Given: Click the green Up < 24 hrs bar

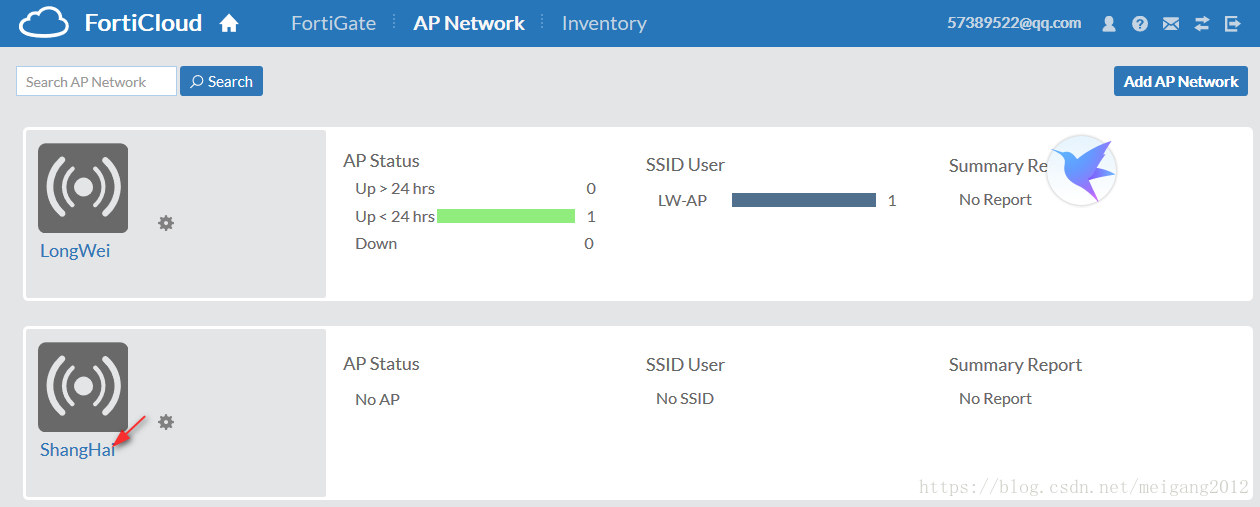Looking at the screenshot, I should coord(506,216).
